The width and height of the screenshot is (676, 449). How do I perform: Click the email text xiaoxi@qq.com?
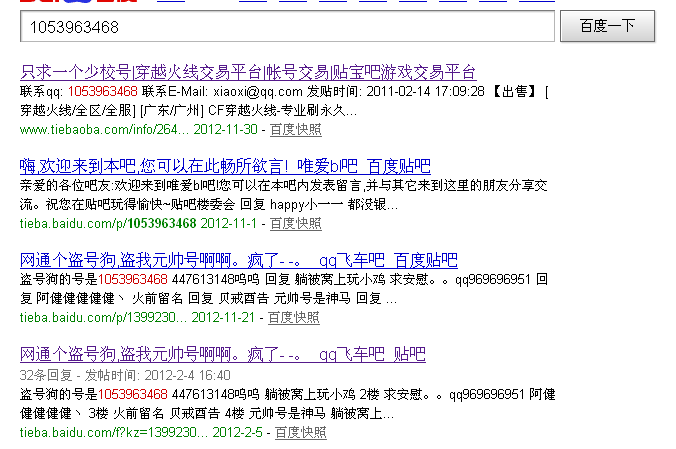click(258, 91)
